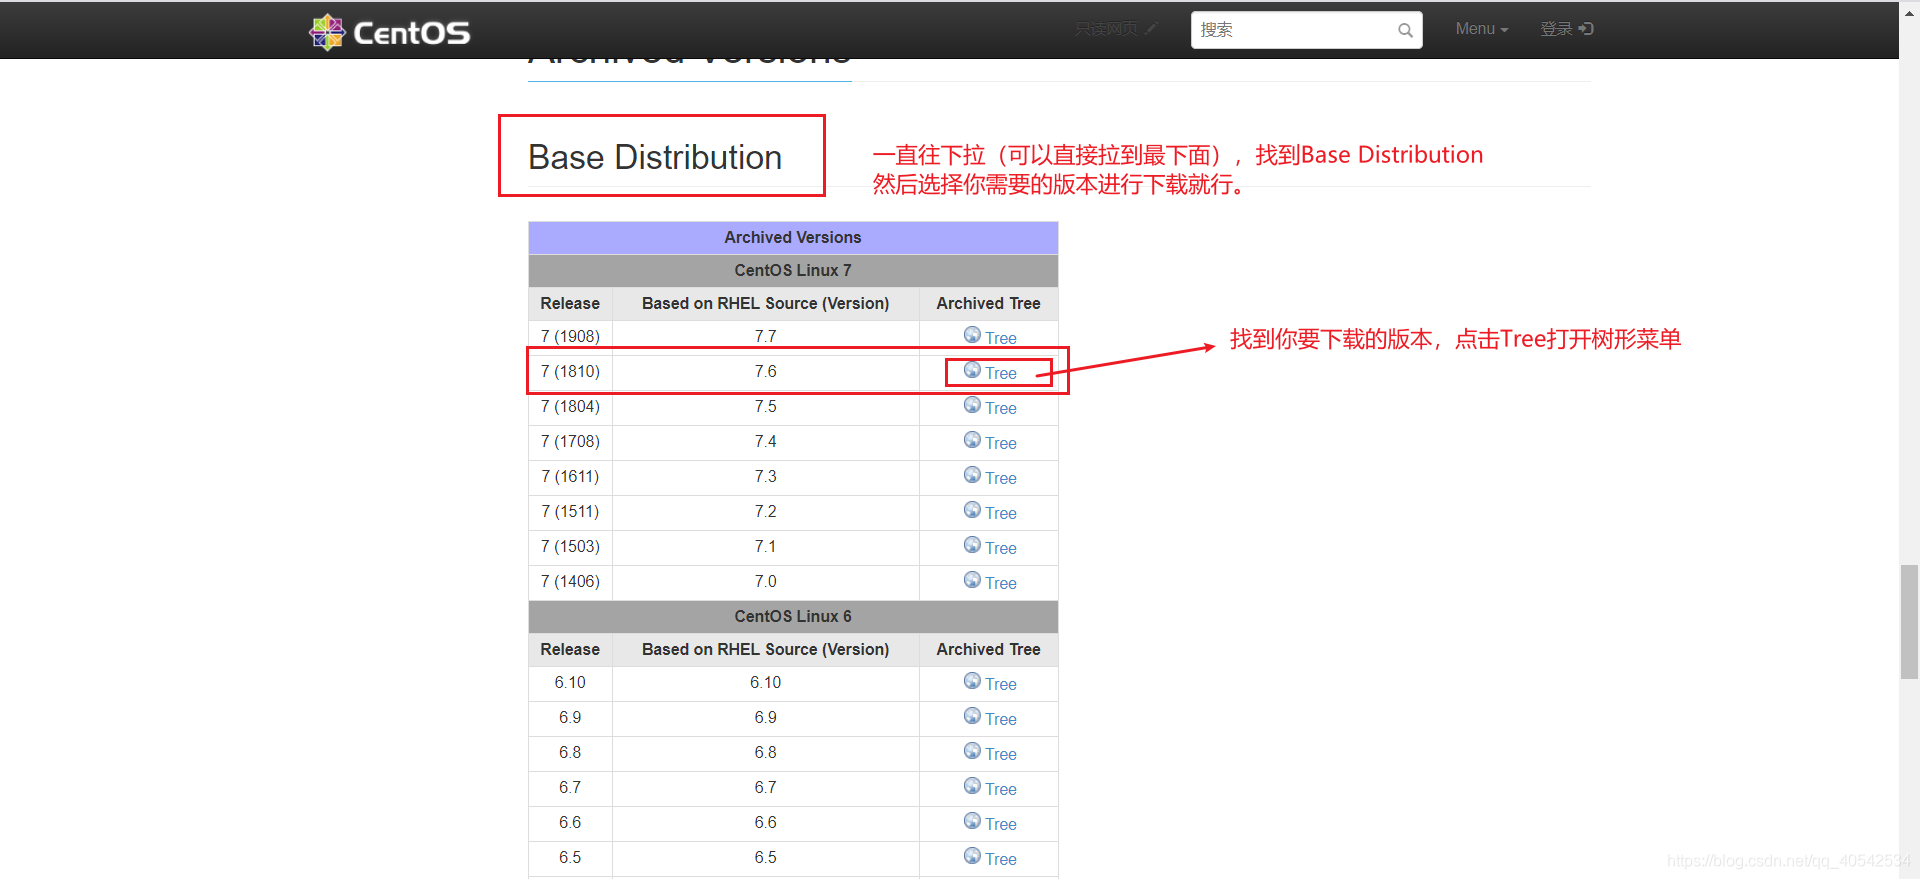1920x879 pixels.
Task: Click globe icon in 7 (1810) row
Action: [x=972, y=369]
